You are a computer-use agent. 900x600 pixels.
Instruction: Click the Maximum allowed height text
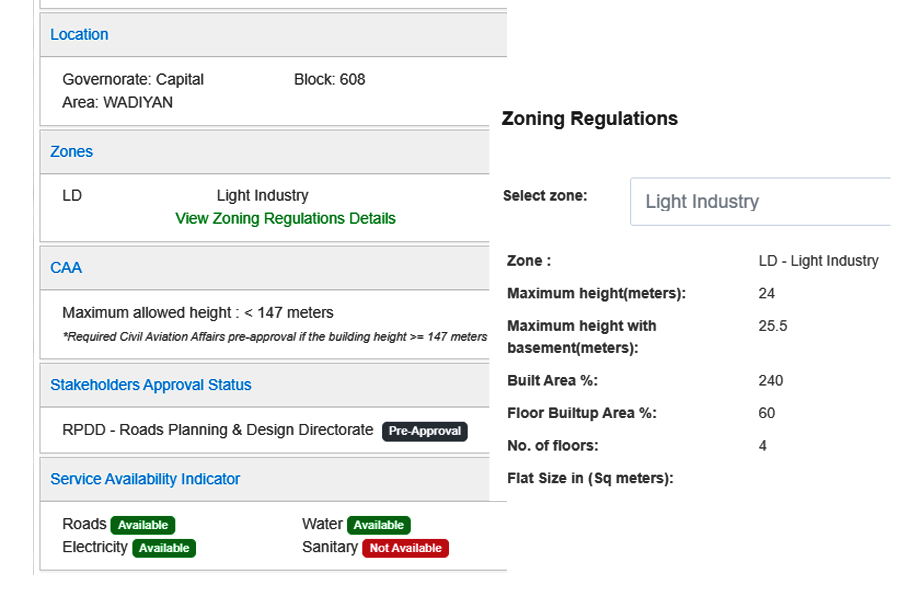[198, 313]
